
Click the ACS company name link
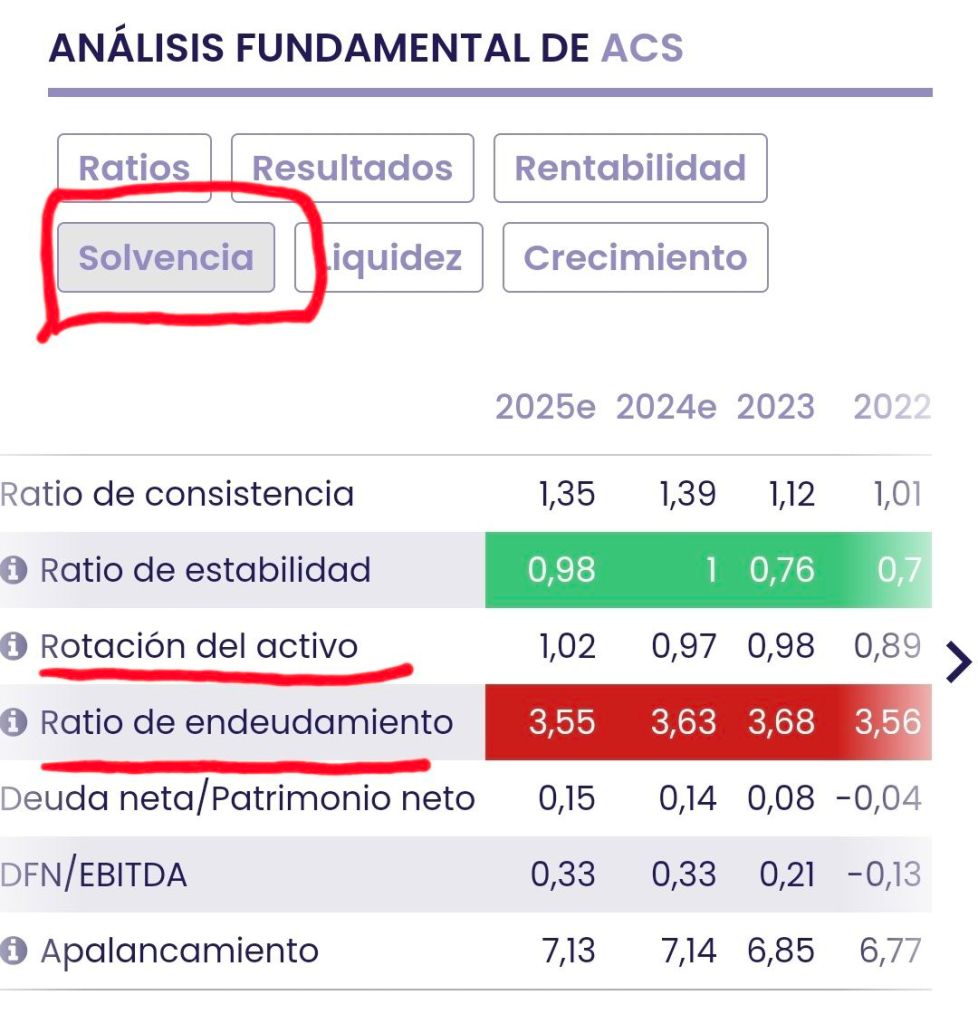click(642, 48)
